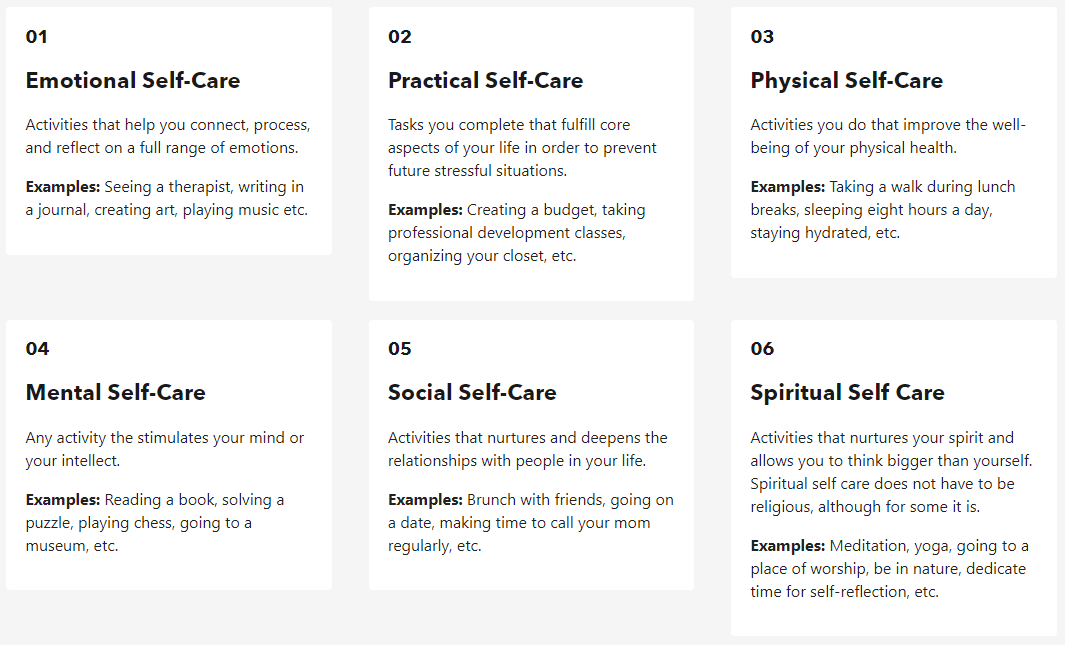Image resolution: width=1065 pixels, height=645 pixels.
Task: Click the Emotional Self-Care examples about seeing a therapist
Action: coord(167,198)
